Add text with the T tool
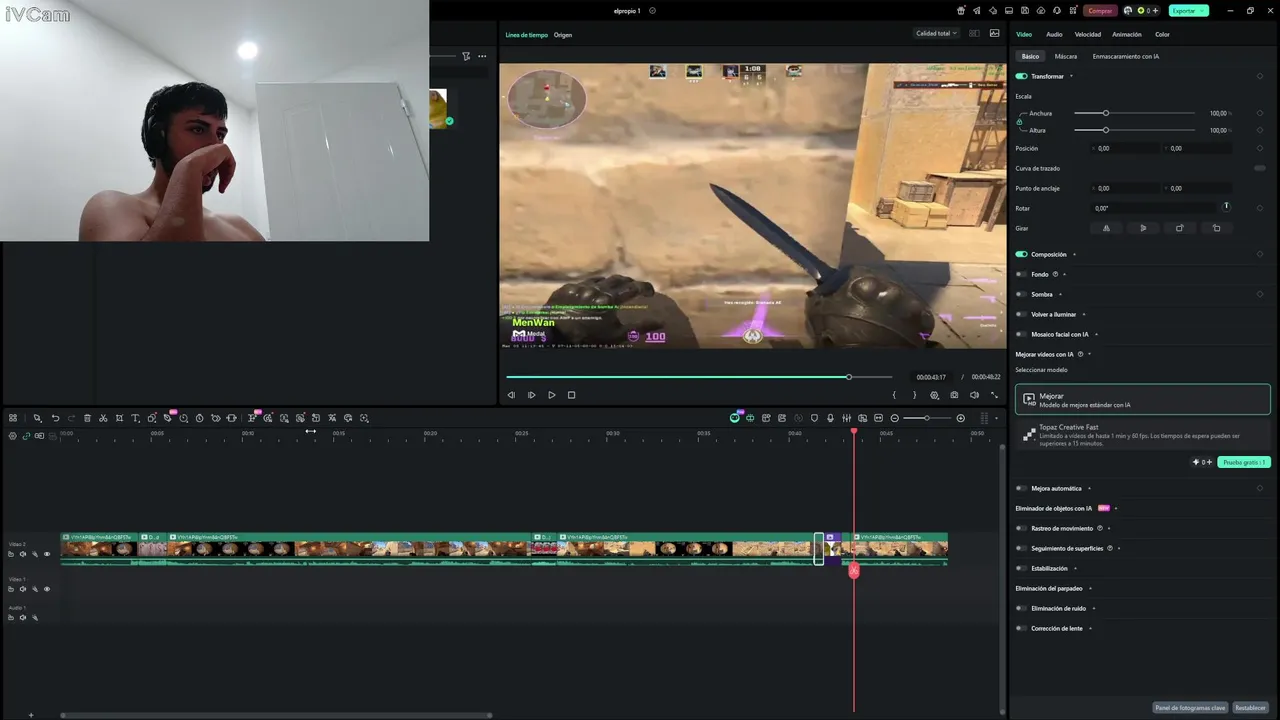Viewport: 1280px width, 720px height. click(x=135, y=418)
